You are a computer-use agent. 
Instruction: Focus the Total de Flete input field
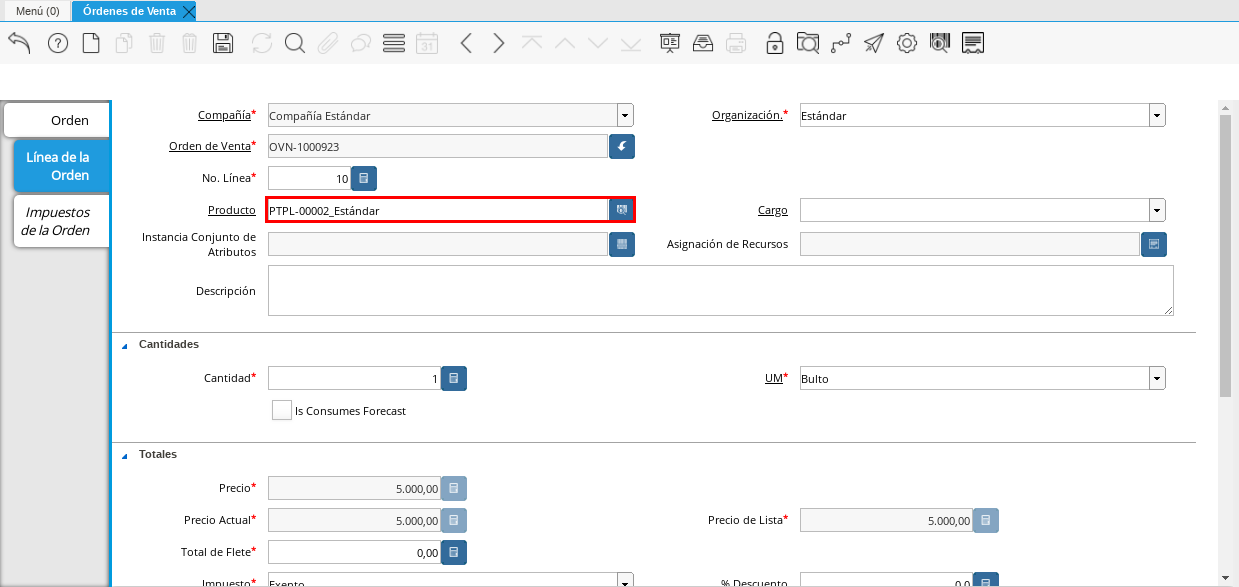pyautogui.click(x=354, y=552)
